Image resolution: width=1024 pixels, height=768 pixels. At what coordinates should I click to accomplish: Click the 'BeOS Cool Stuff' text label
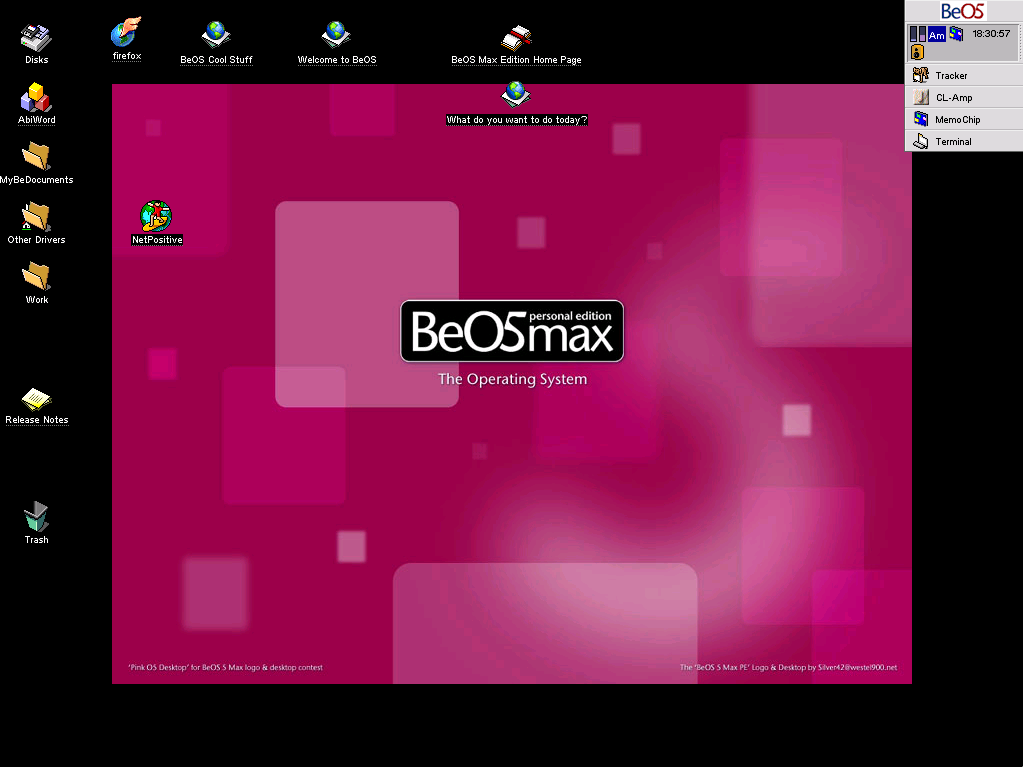click(216, 59)
